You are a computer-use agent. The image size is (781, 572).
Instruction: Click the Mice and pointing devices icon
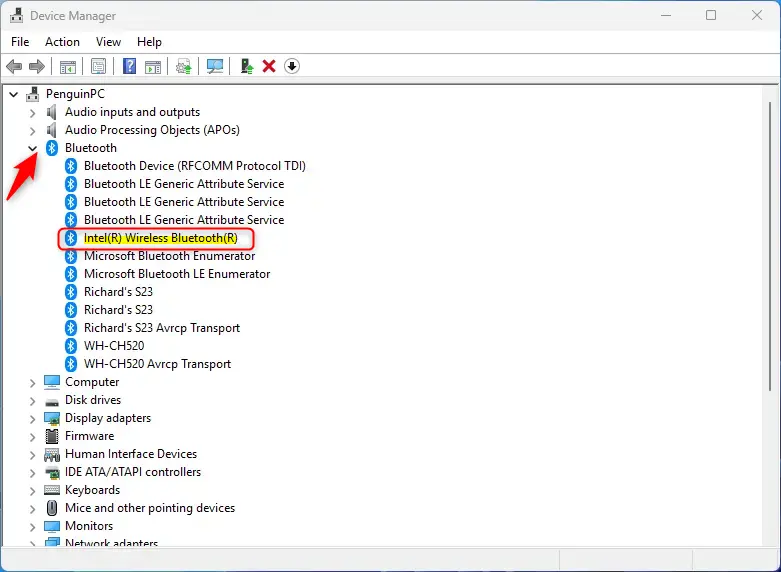click(52, 508)
